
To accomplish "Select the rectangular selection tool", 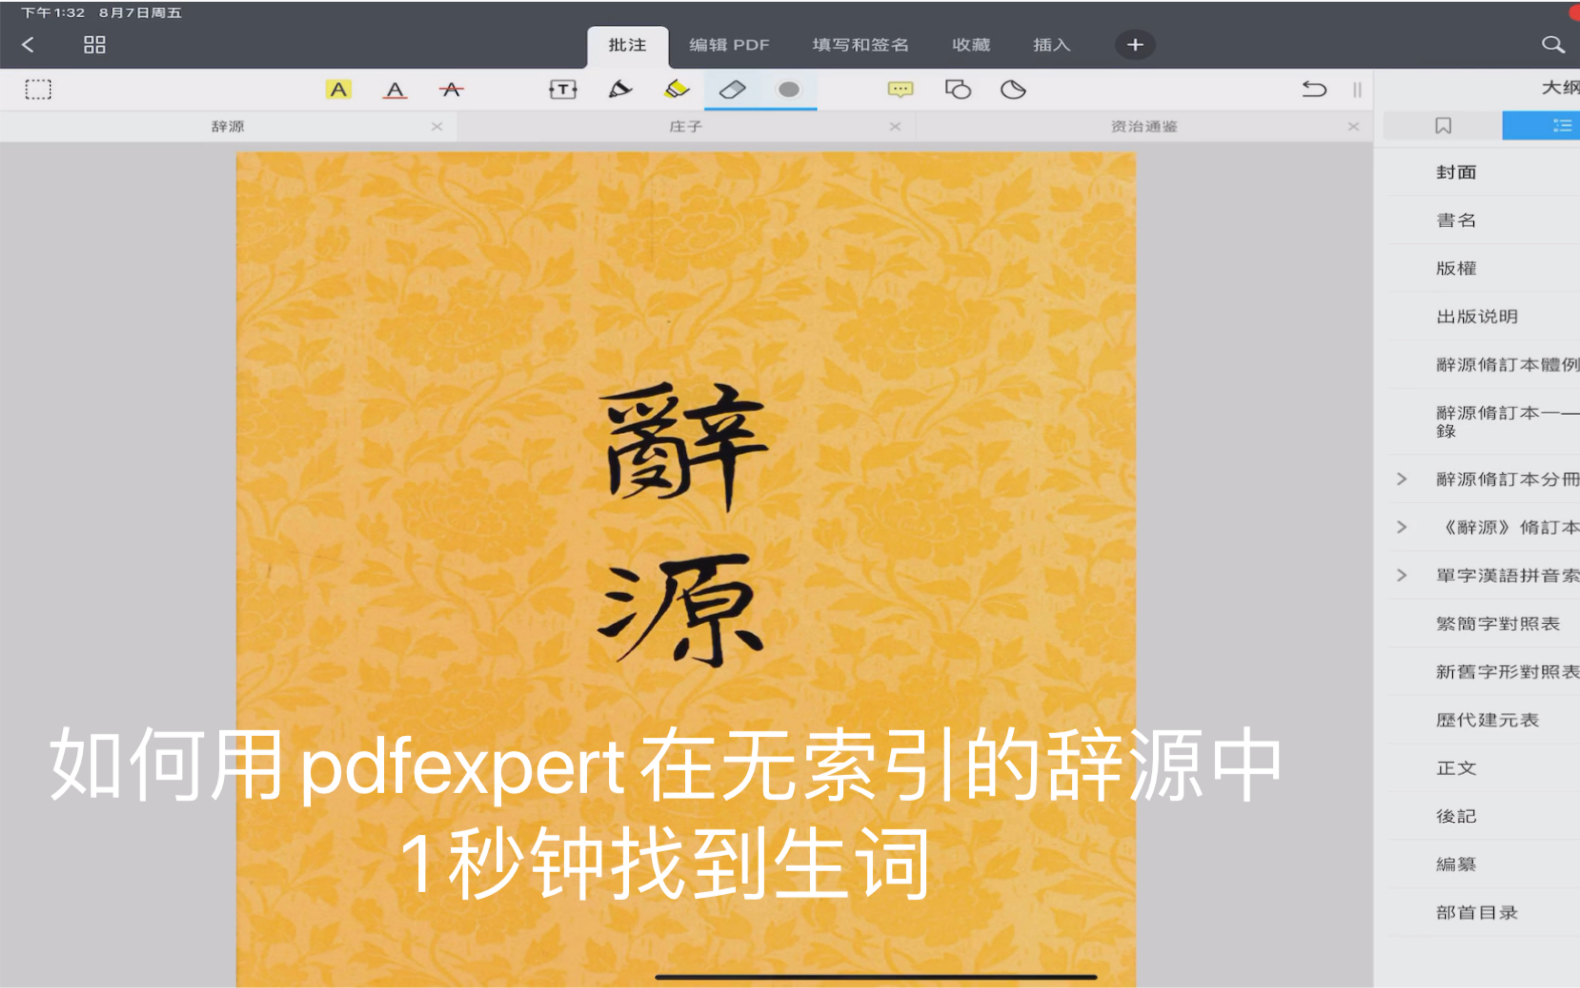I will [38, 90].
